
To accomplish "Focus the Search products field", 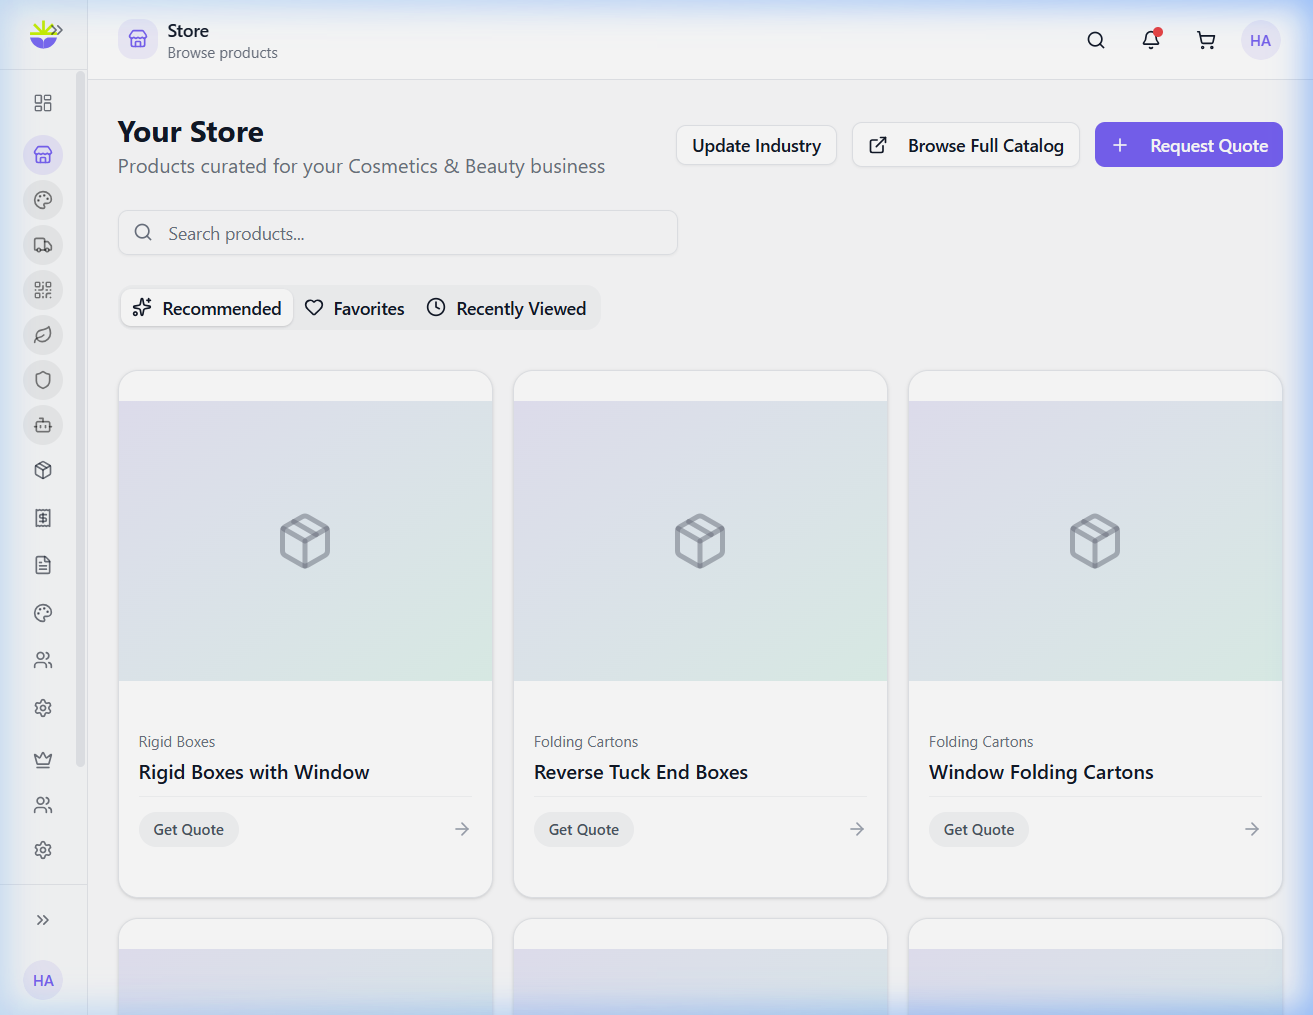I will coord(398,232).
